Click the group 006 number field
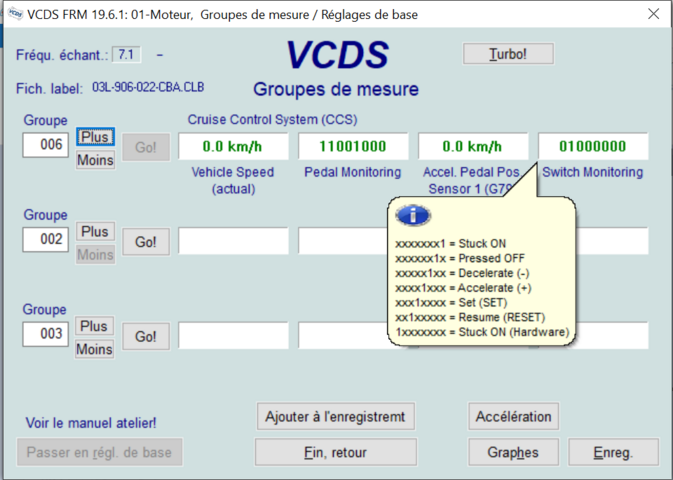Image resolution: width=673 pixels, height=480 pixels. coord(45,145)
